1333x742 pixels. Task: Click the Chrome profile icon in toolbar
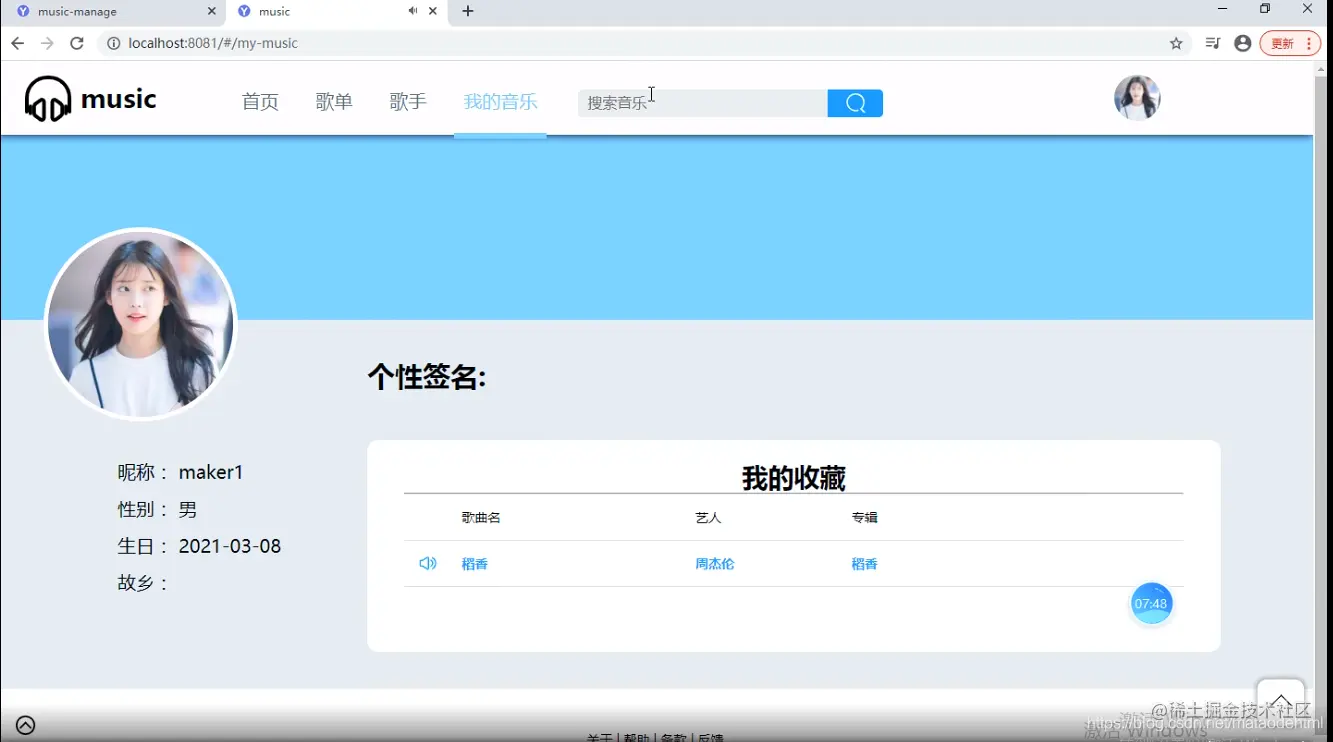point(1242,43)
